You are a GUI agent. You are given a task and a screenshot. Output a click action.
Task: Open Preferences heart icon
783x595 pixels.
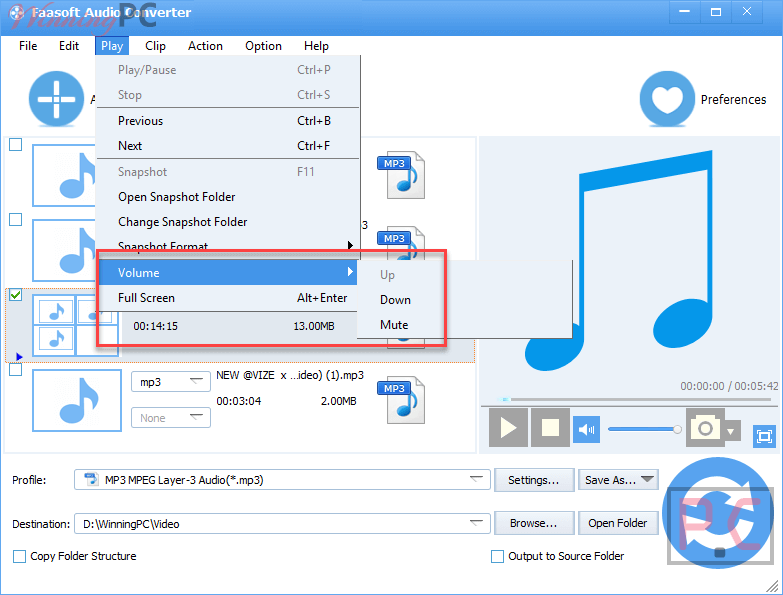click(x=667, y=99)
